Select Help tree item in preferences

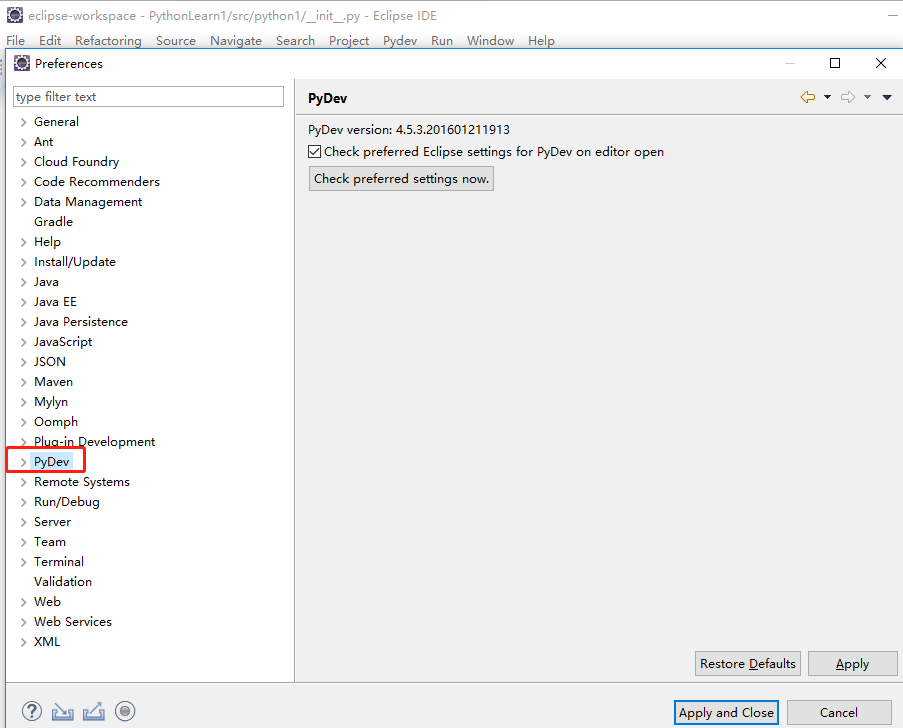tap(47, 242)
